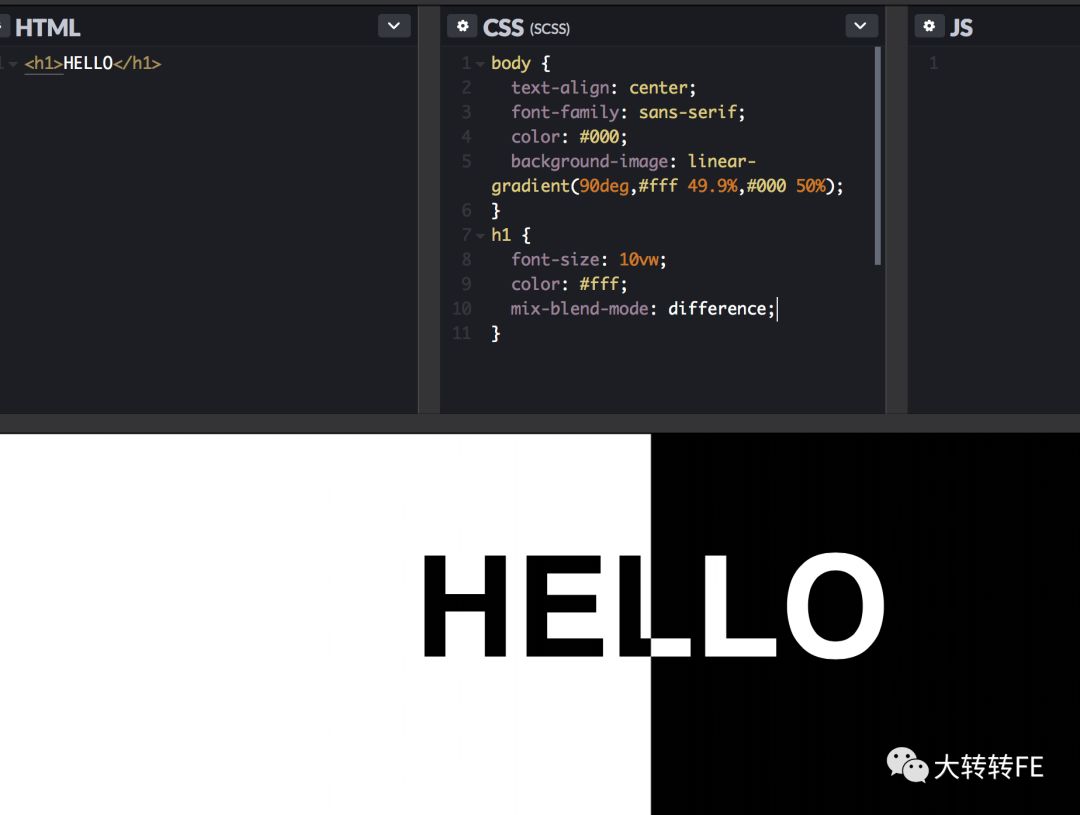Expand the HTML panel dropdown menu

pyautogui.click(x=394, y=26)
